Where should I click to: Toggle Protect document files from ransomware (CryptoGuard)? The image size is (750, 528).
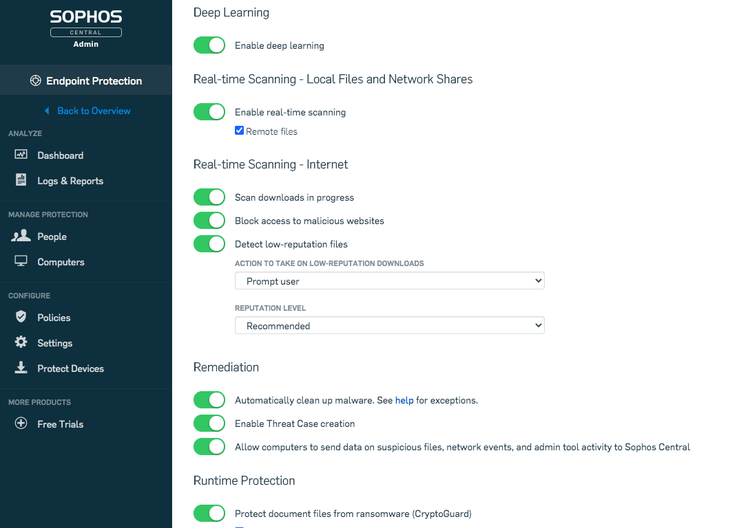(x=209, y=513)
